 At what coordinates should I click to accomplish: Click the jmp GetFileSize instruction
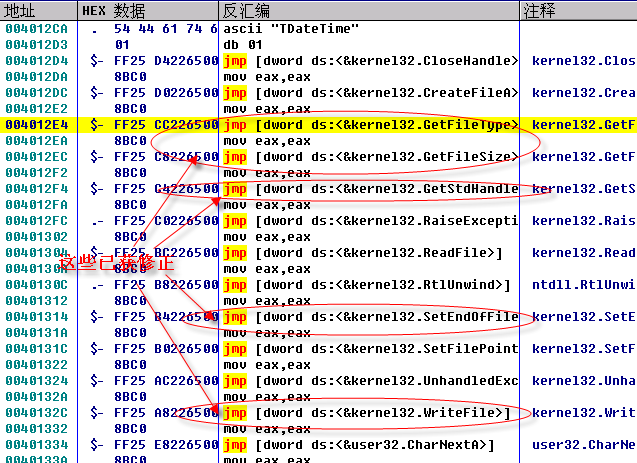point(370,157)
